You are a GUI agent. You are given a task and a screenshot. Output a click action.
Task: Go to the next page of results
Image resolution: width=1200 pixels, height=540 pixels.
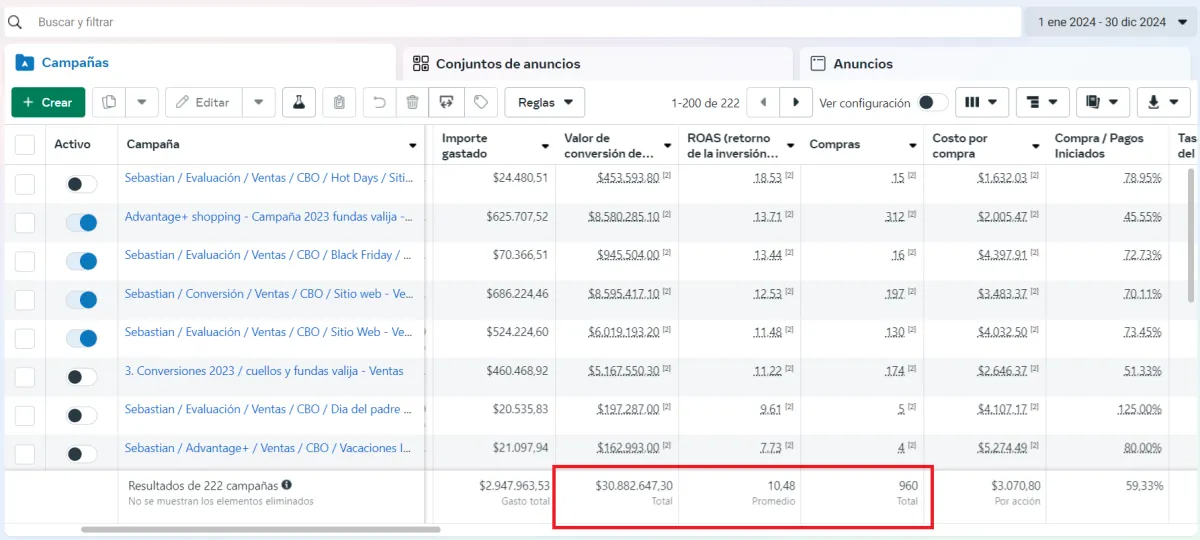coord(796,102)
